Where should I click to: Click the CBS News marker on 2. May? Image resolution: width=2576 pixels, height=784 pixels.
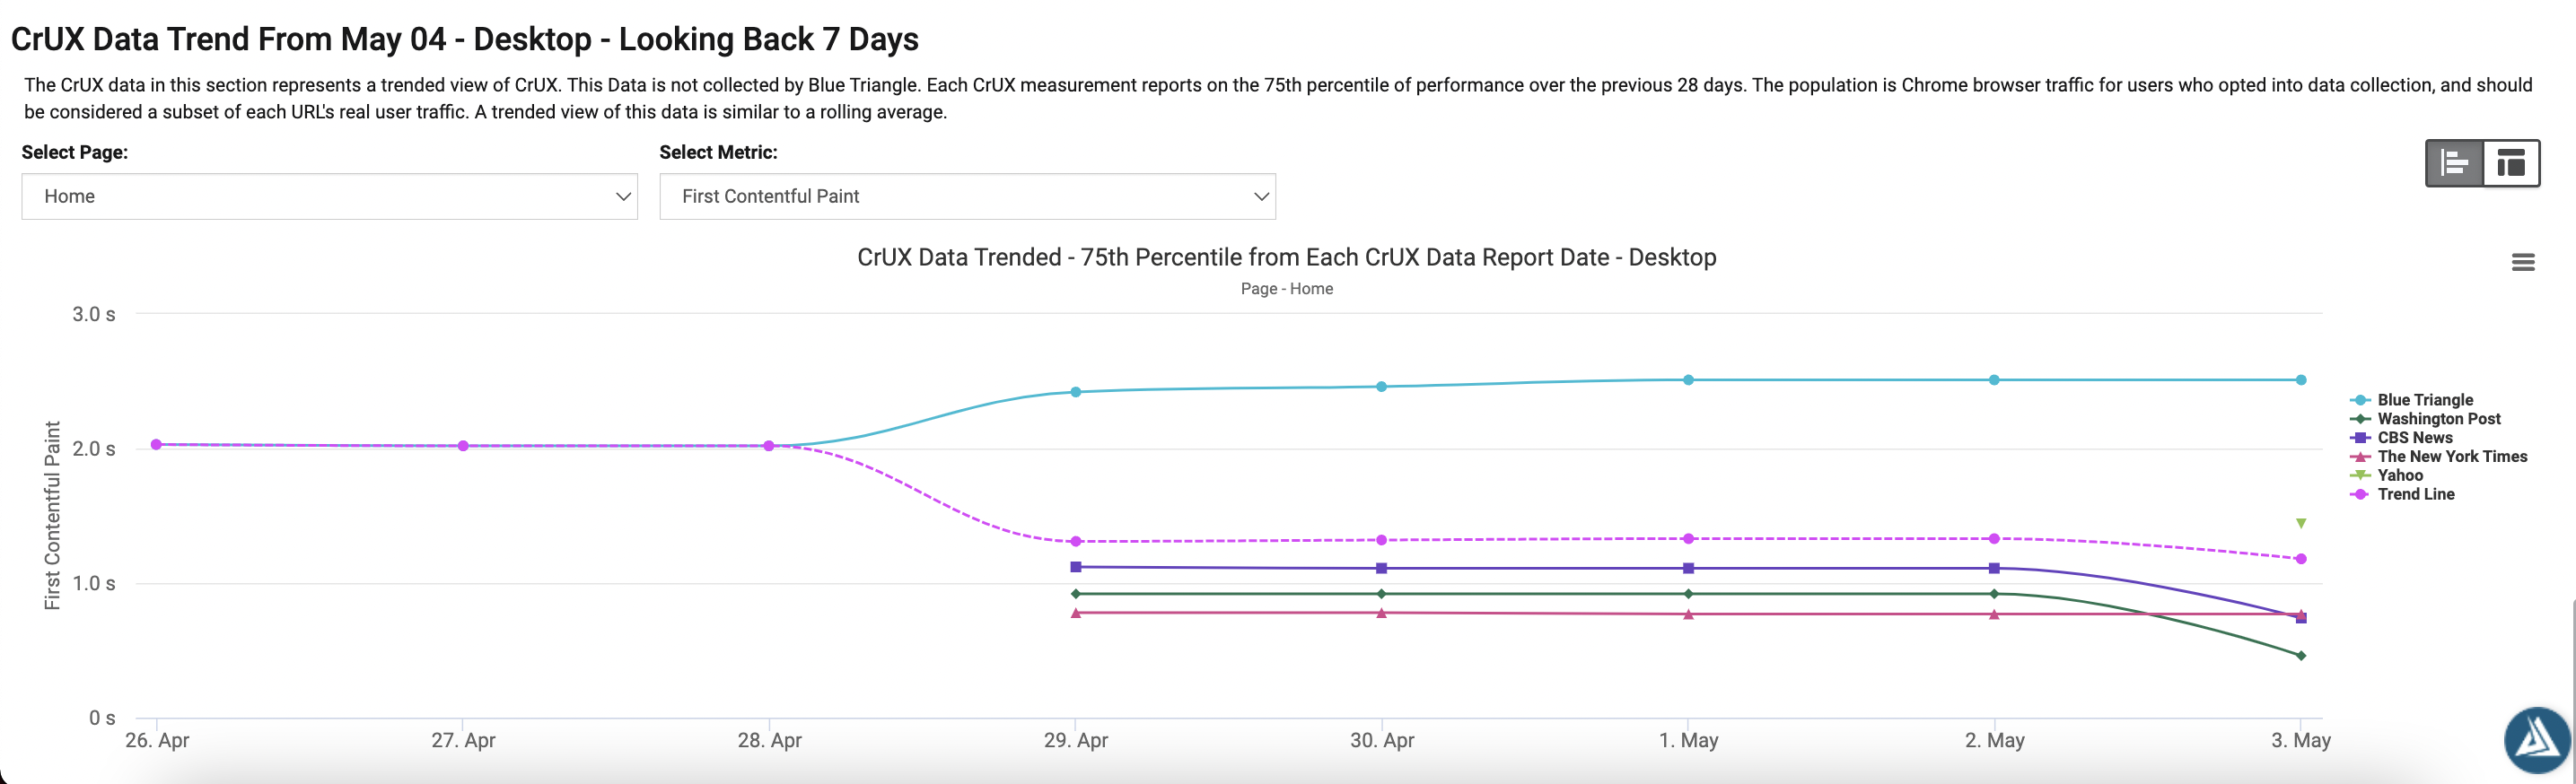pos(1994,568)
